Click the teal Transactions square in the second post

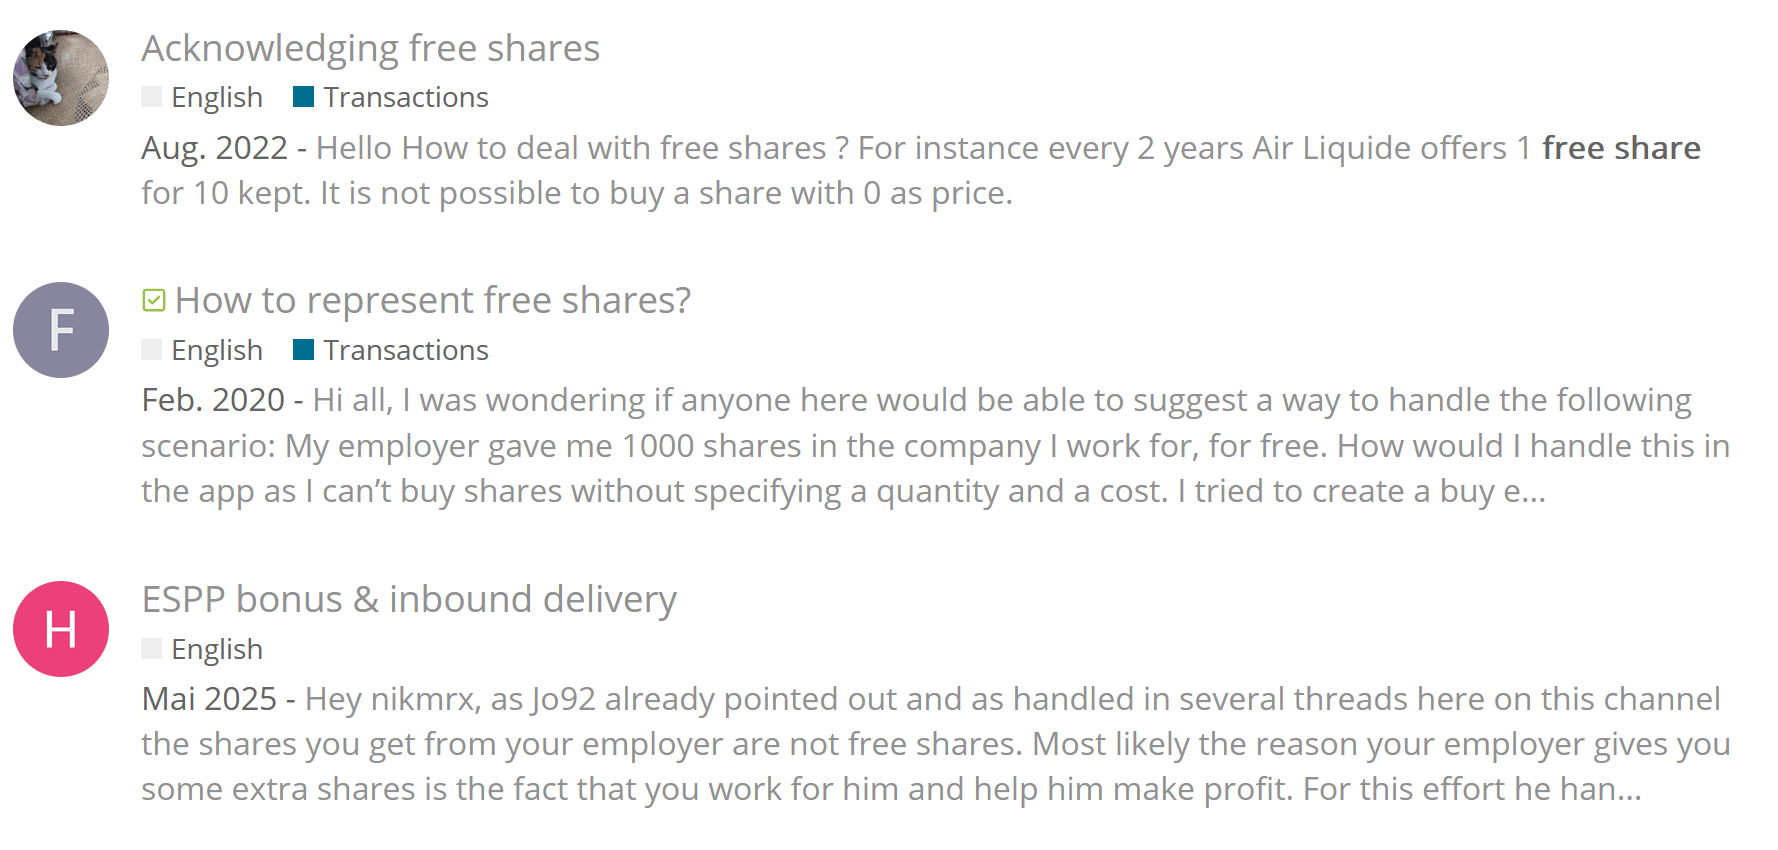(x=303, y=350)
